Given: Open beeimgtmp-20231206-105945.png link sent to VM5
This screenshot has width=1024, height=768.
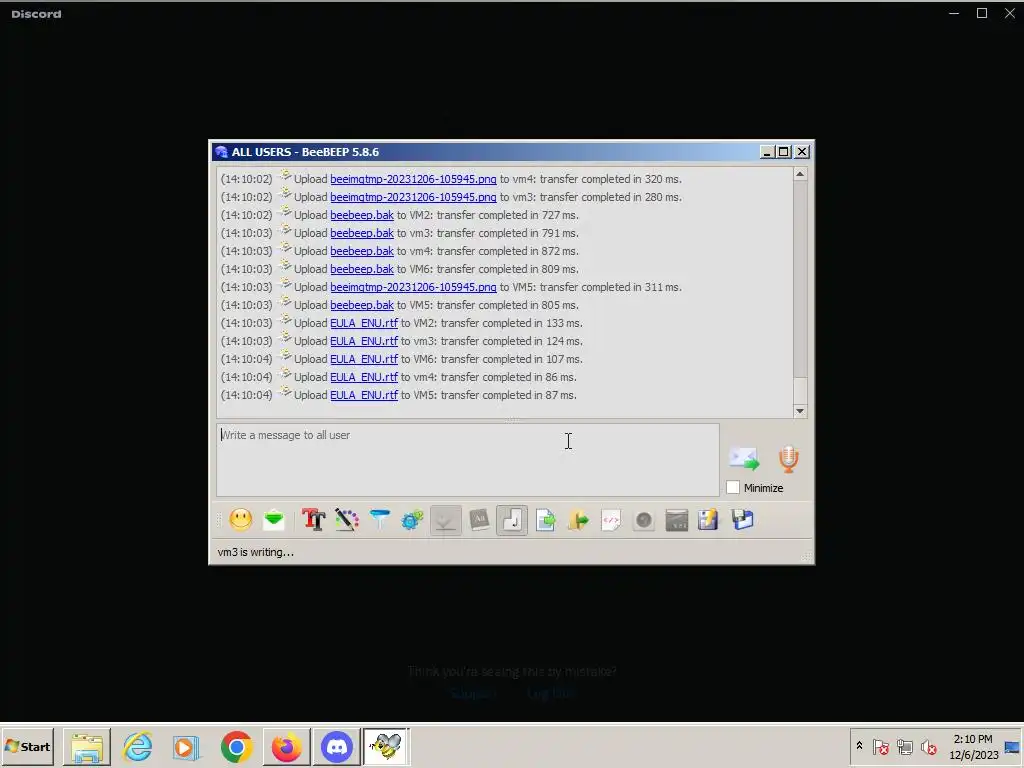Looking at the screenshot, I should (x=413, y=287).
